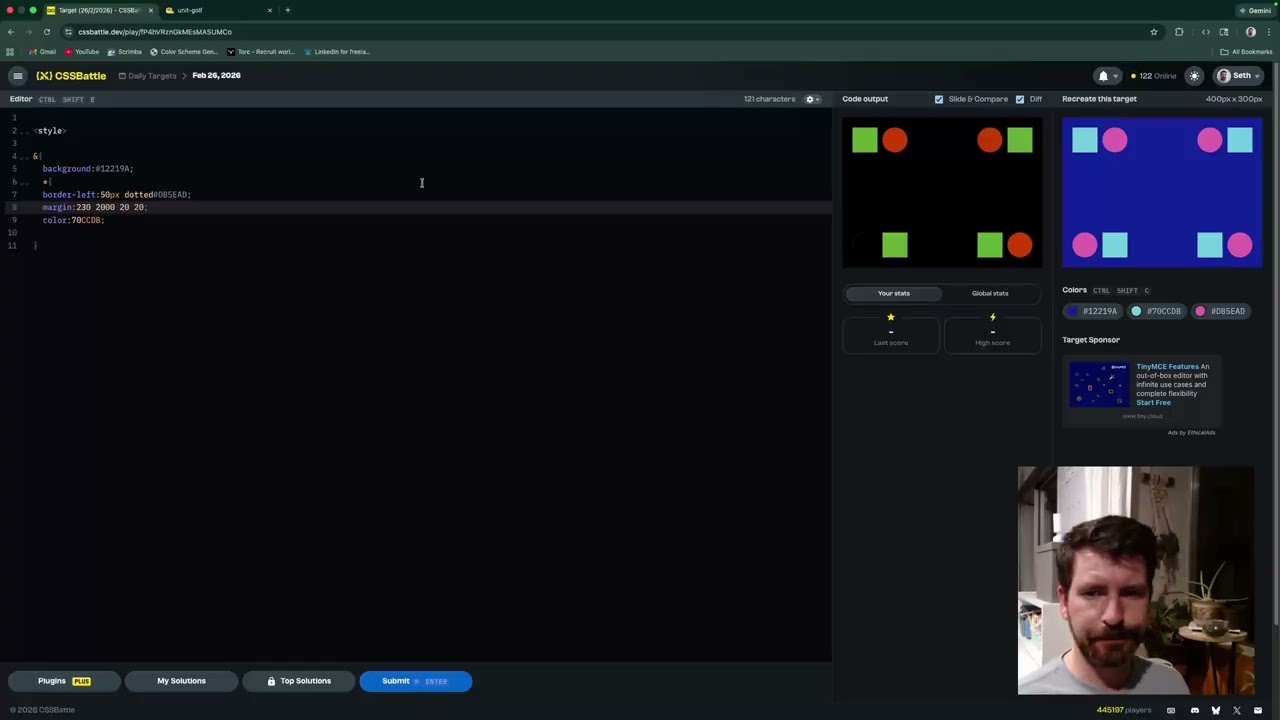Switch to the Global stats tab
The image size is (1280, 720).
990,293
